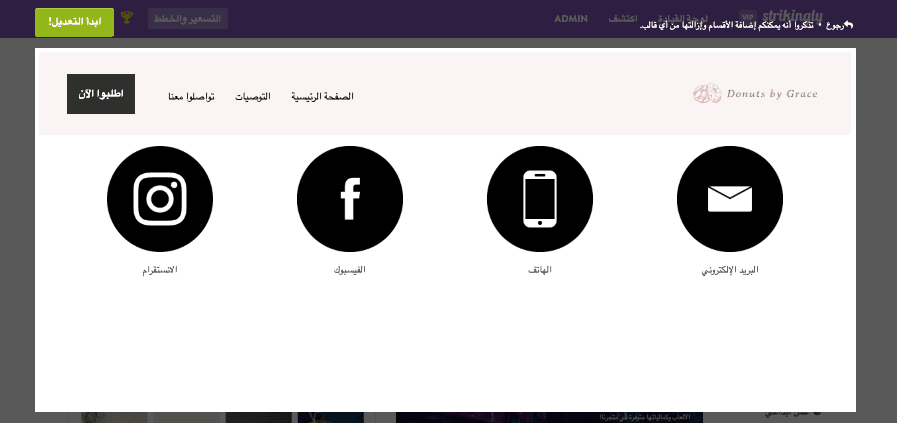The height and width of the screenshot is (423, 897).
Task: Click the الهاتف label
Action: coord(539,270)
